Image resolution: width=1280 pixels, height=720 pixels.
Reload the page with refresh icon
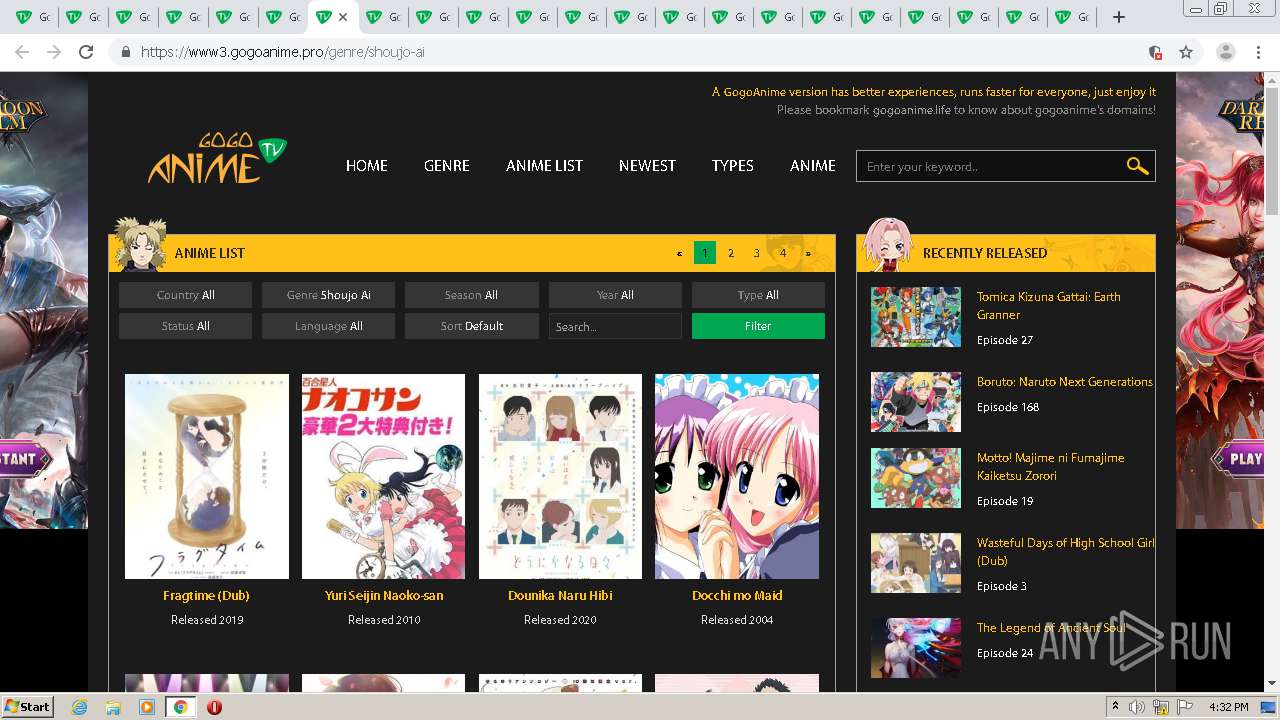tap(86, 52)
